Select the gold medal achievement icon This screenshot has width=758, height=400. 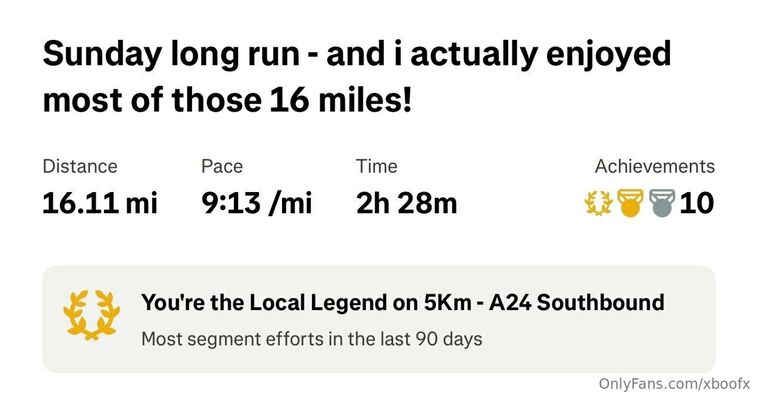click(x=630, y=203)
